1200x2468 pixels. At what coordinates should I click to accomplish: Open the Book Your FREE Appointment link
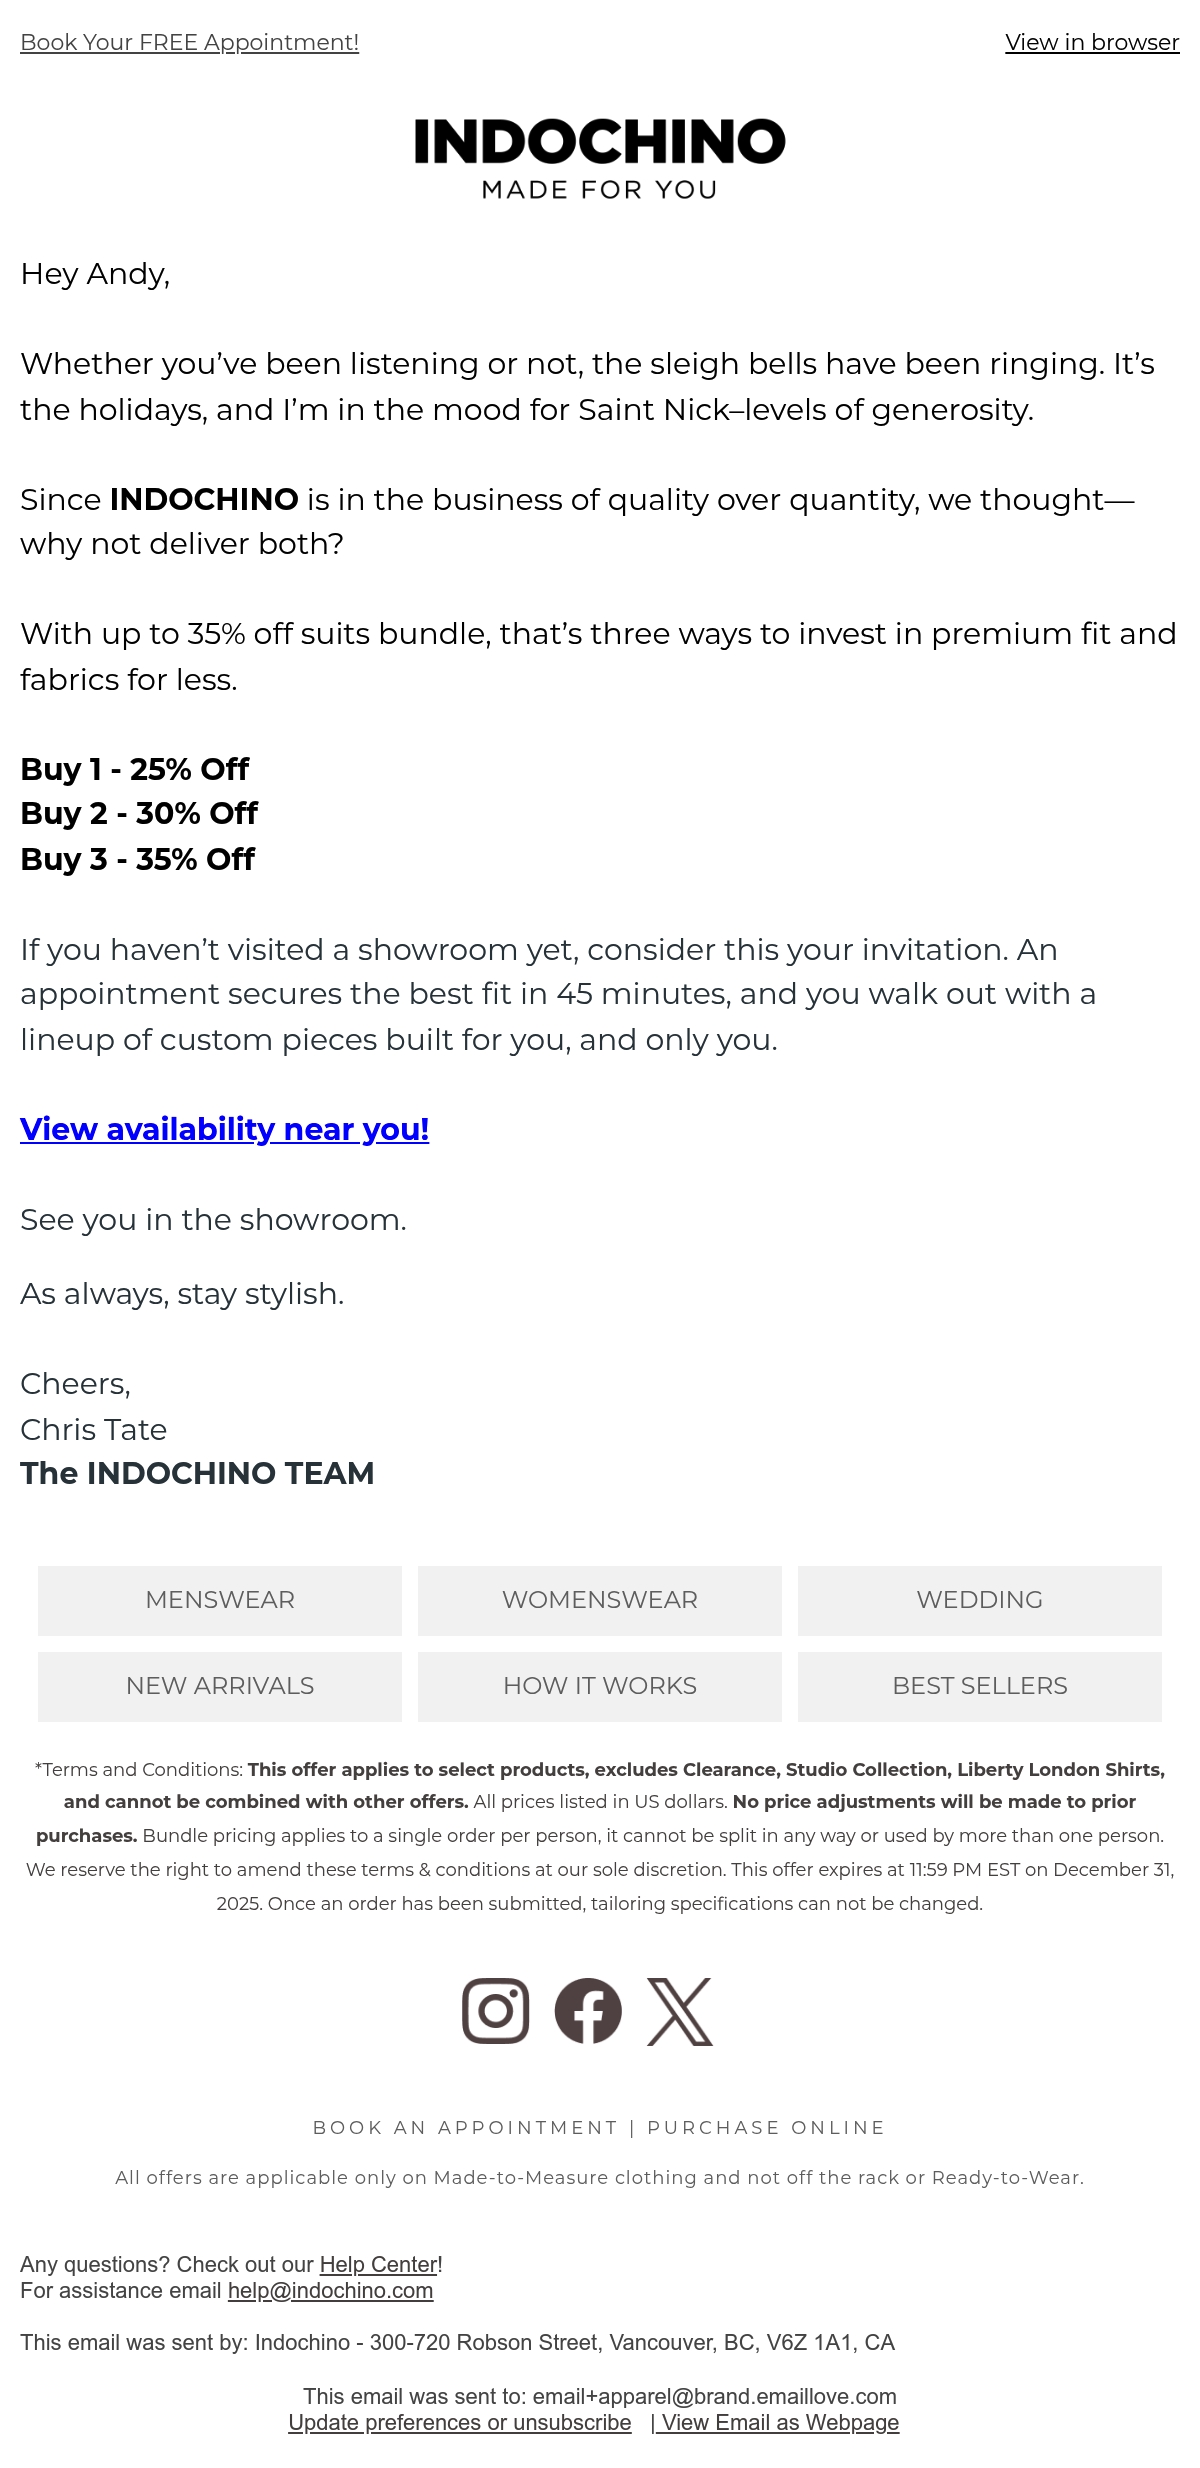coord(189,42)
